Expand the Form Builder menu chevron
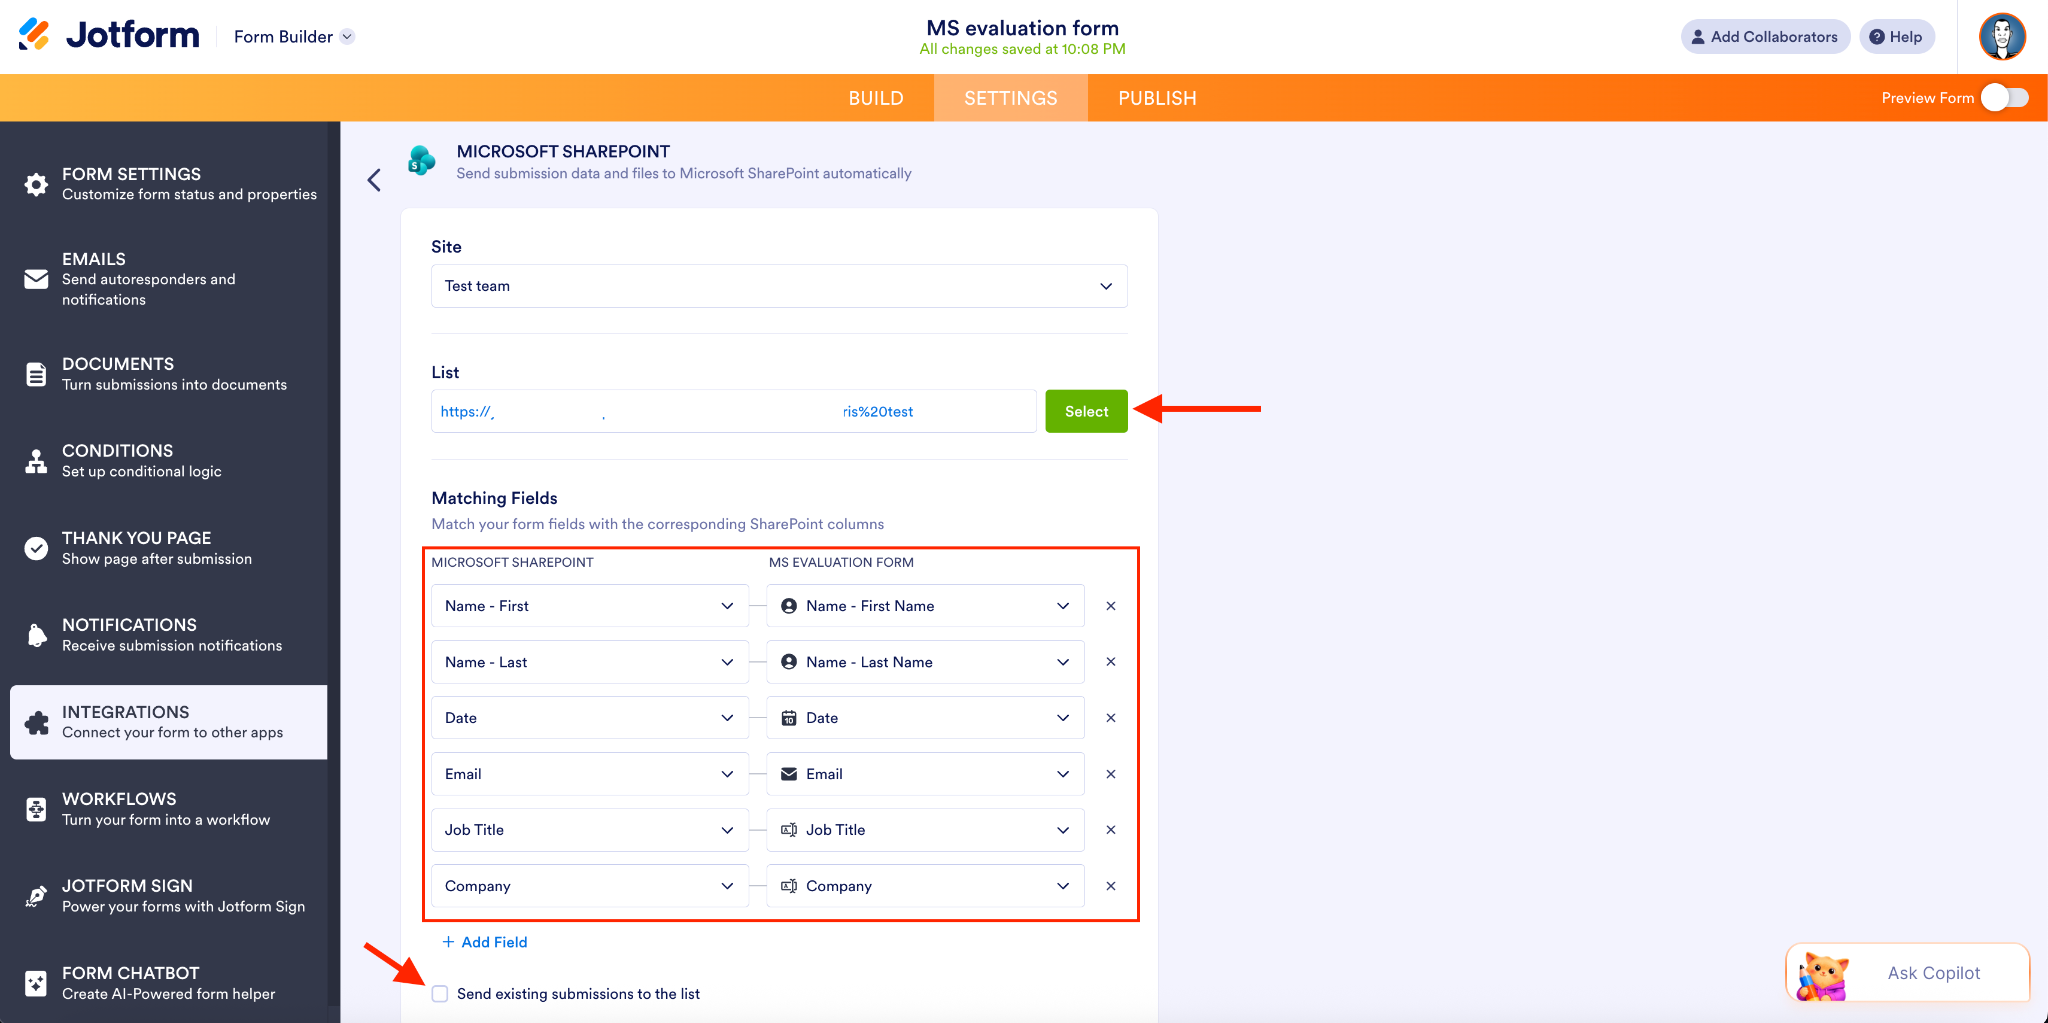This screenshot has width=2048, height=1023. tap(348, 36)
